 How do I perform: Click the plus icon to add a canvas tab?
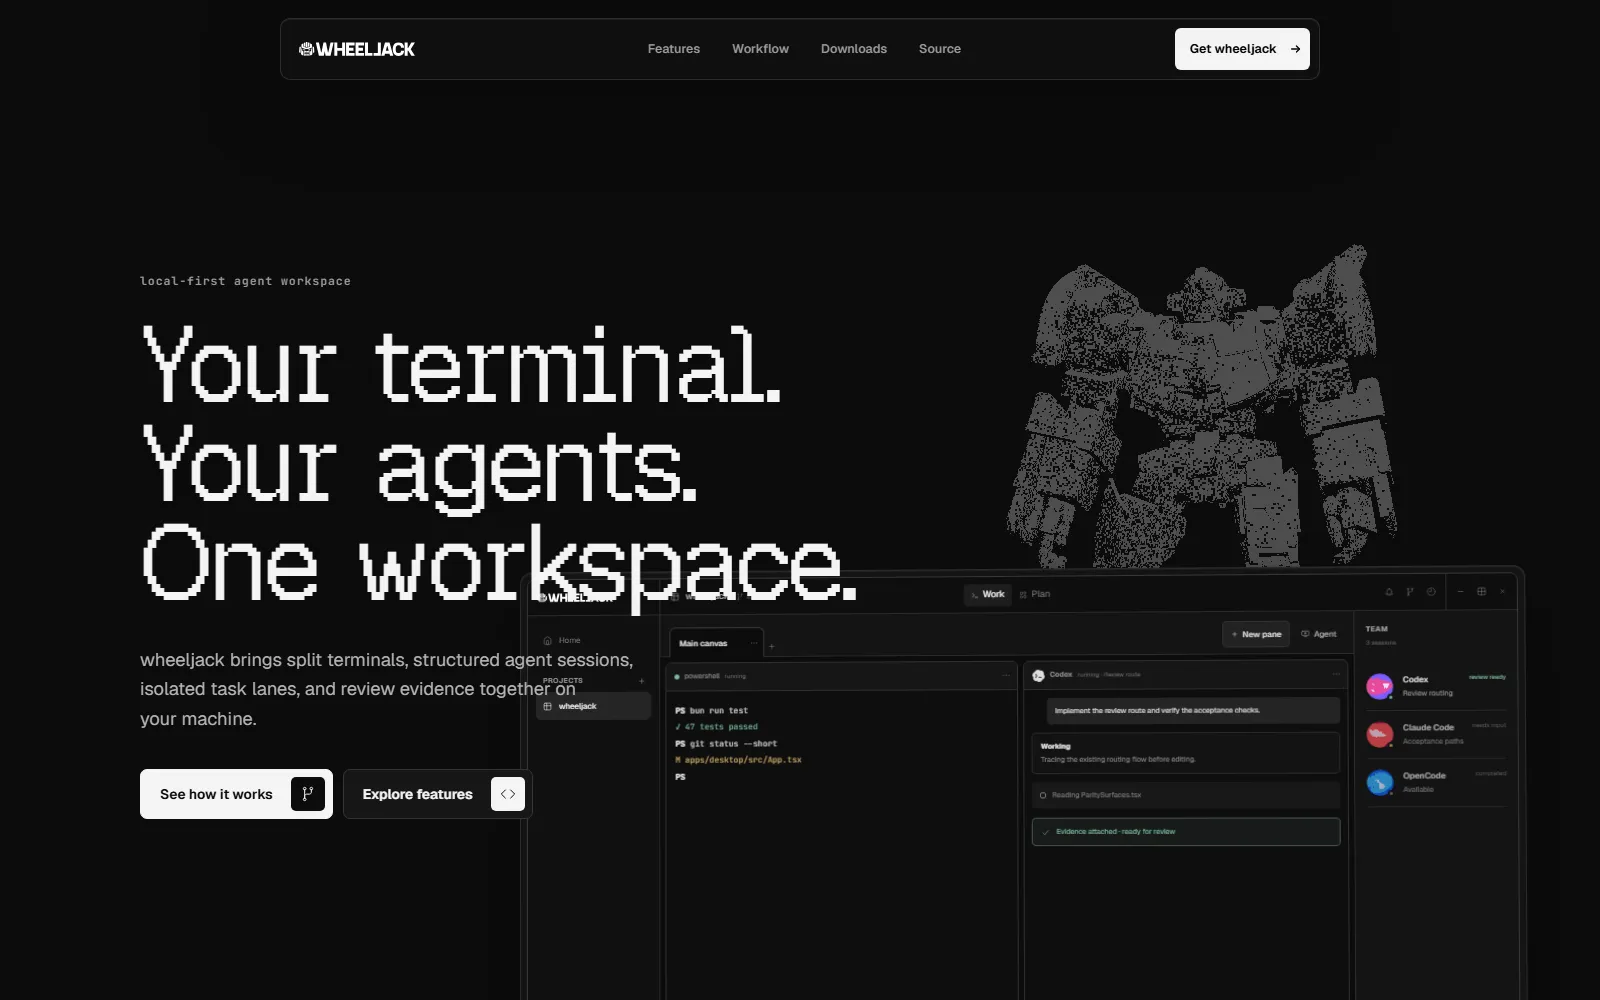point(772,647)
